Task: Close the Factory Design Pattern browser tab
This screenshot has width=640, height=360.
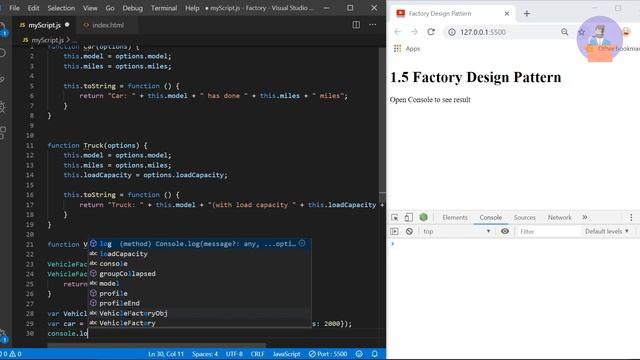Action: (507, 13)
